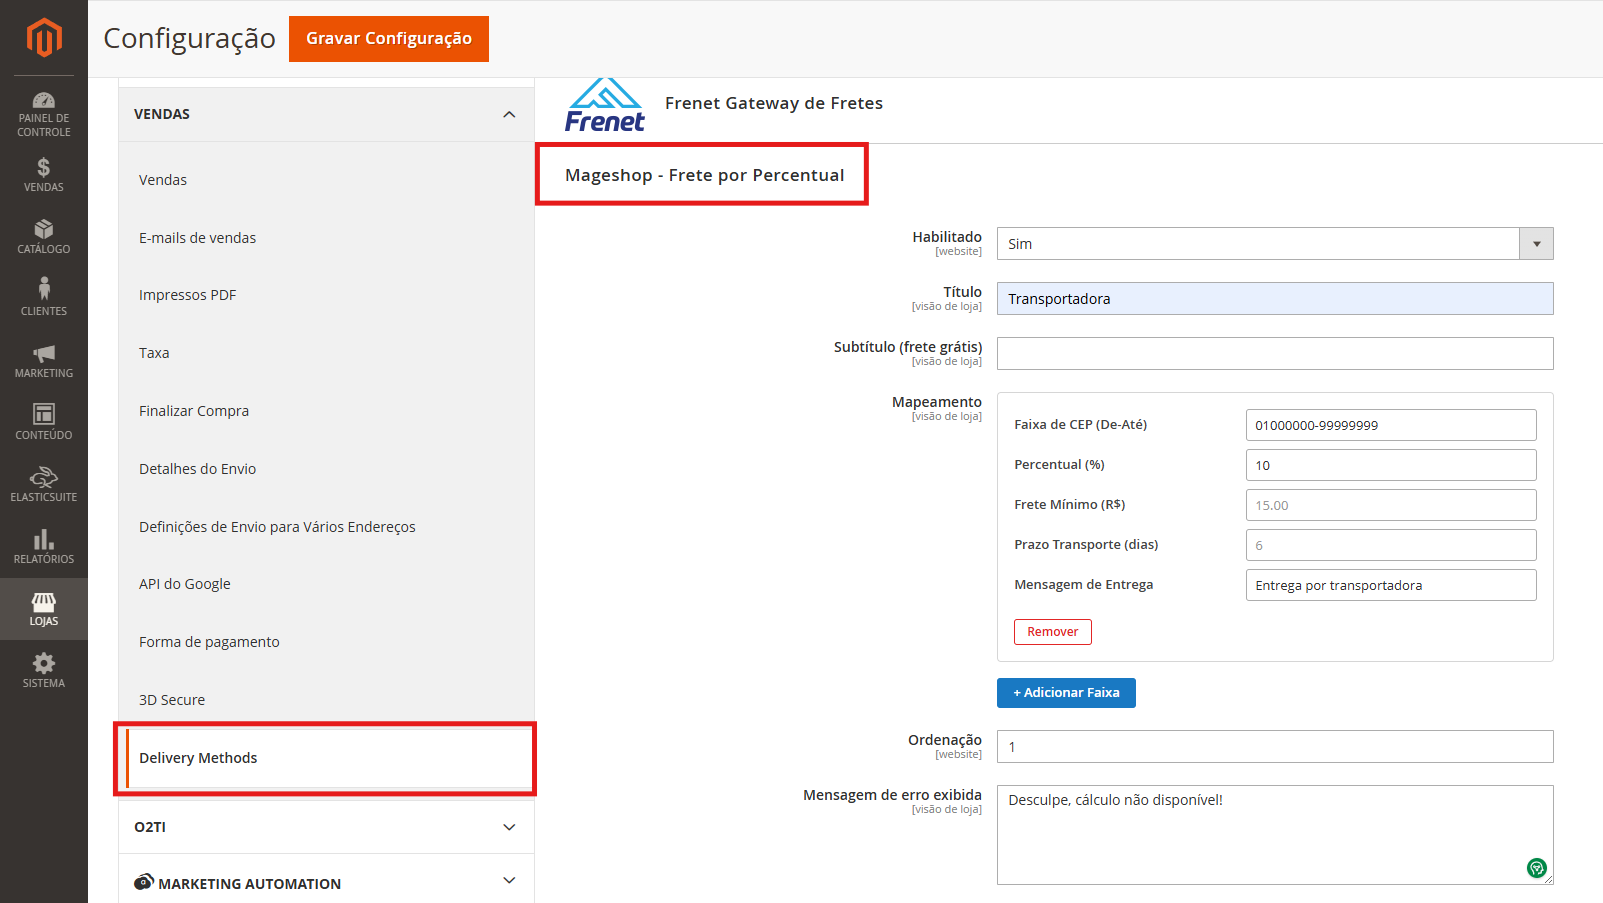1603x903 pixels.
Task: Click the Gravar Configuração button
Action: point(388,39)
